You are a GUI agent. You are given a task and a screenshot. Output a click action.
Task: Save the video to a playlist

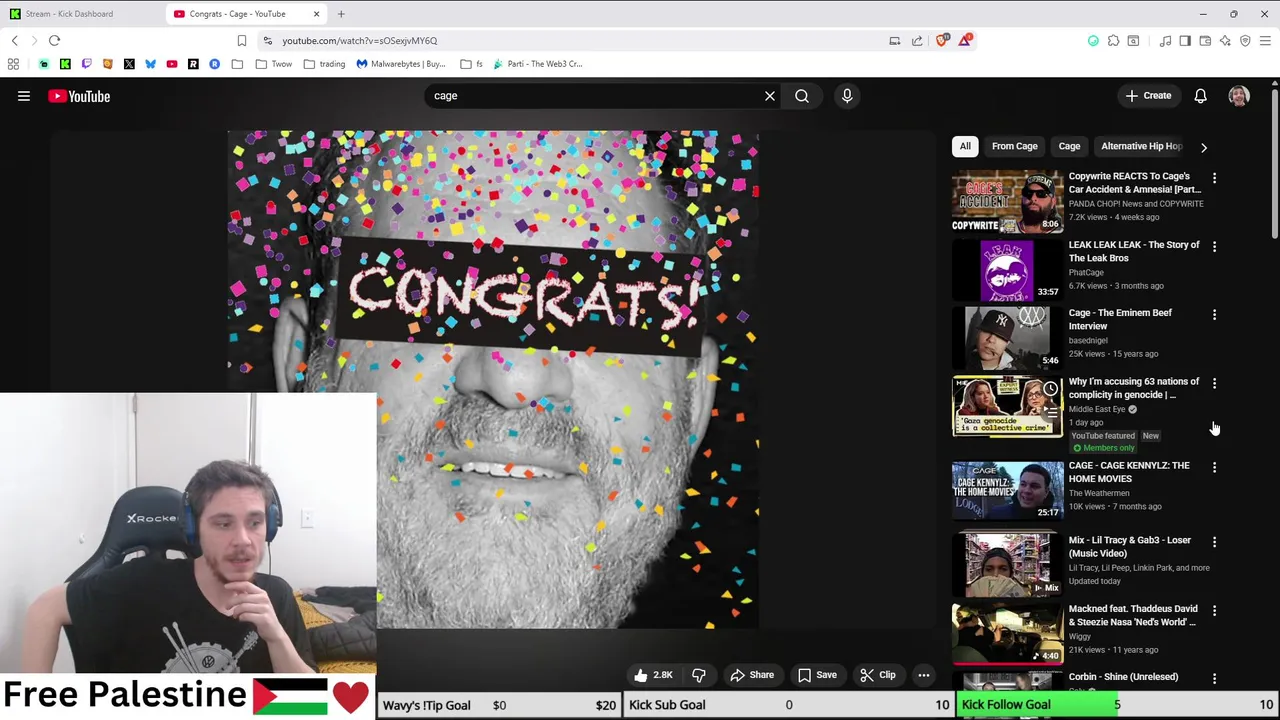pyautogui.click(x=816, y=675)
